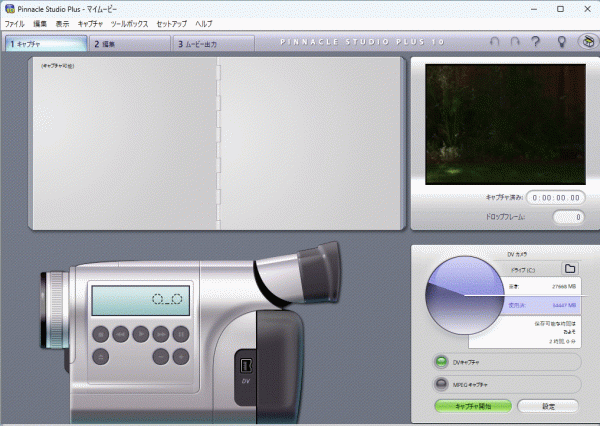
Task: Click the plus frame-step button on the camcorder
Action: (x=181, y=357)
